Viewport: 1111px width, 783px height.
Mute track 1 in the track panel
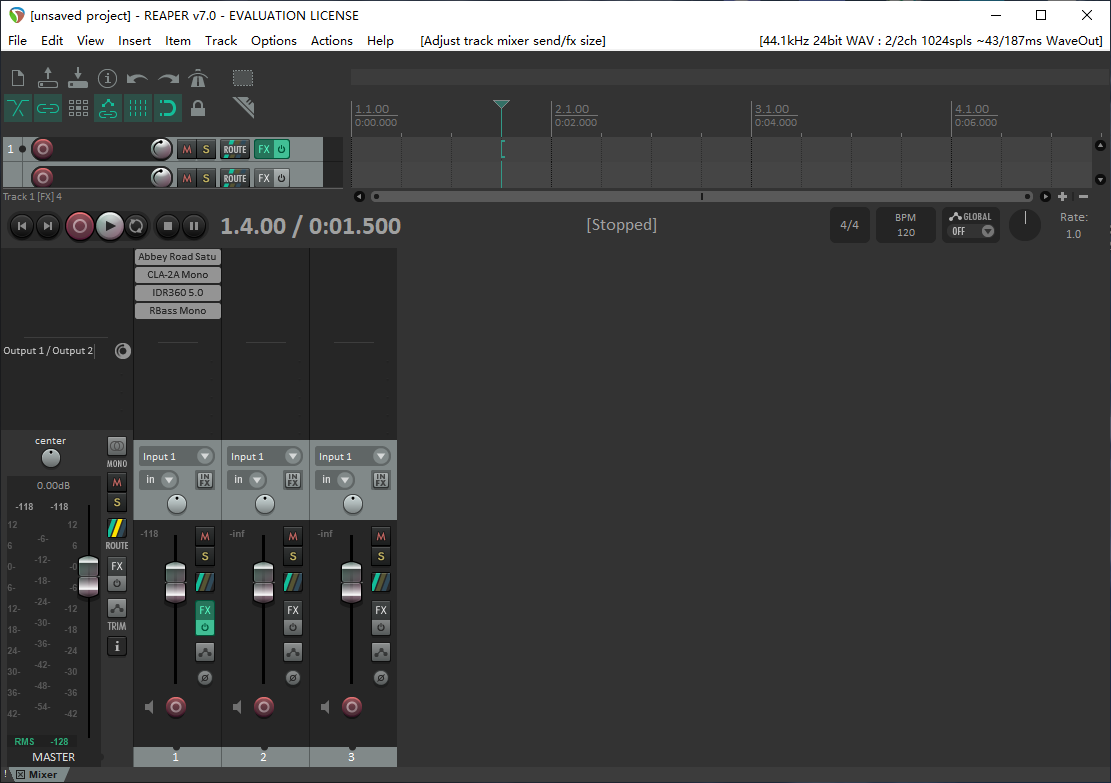point(186,150)
